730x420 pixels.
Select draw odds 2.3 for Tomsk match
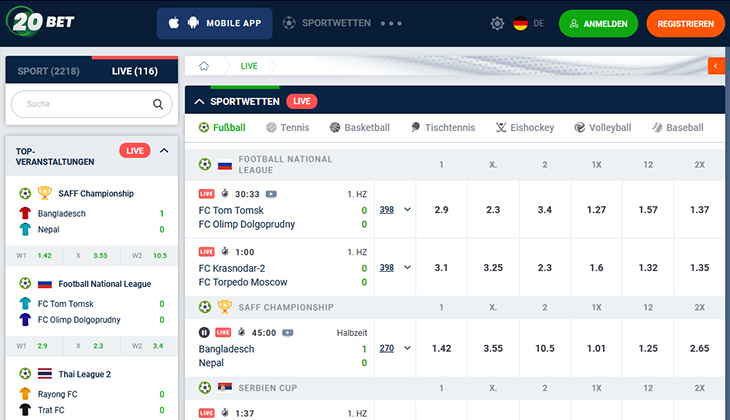tap(493, 210)
